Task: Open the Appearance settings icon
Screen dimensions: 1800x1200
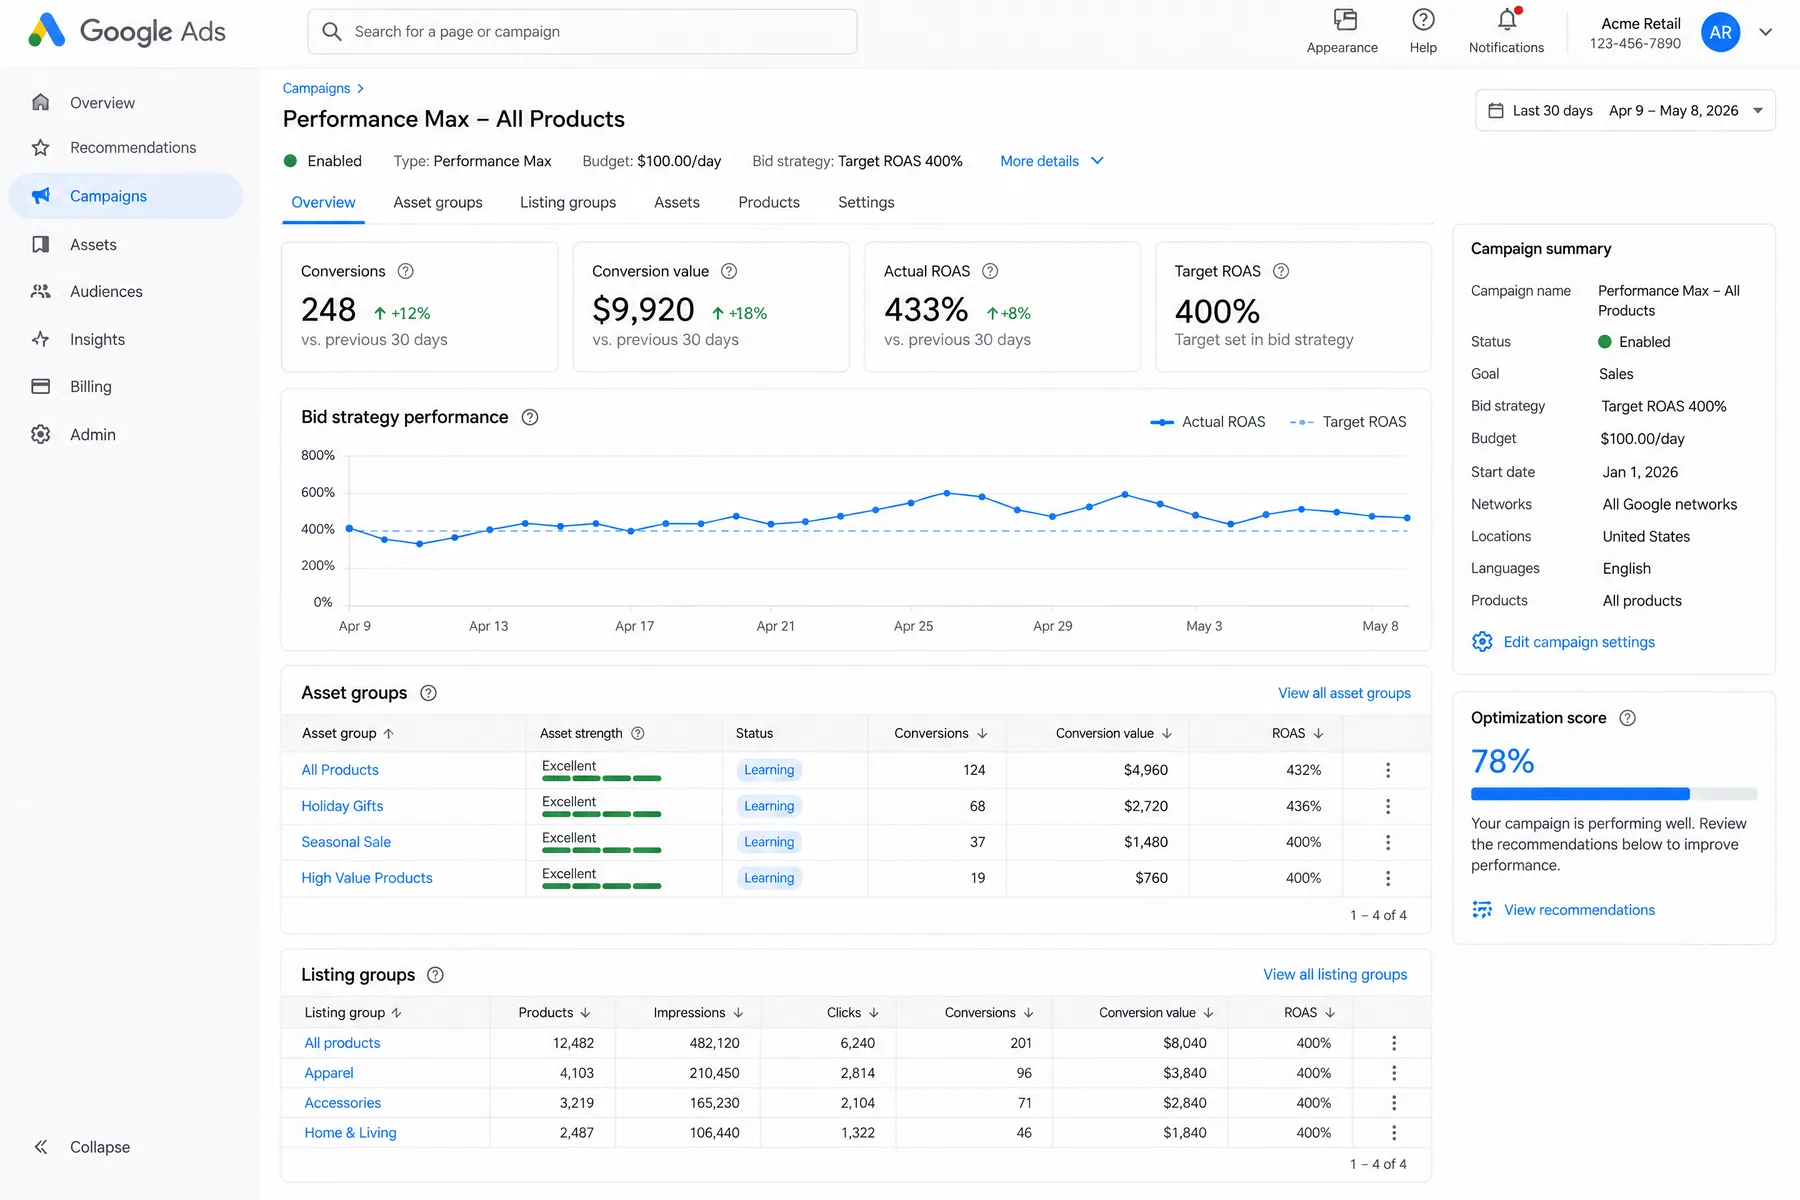Action: point(1345,20)
